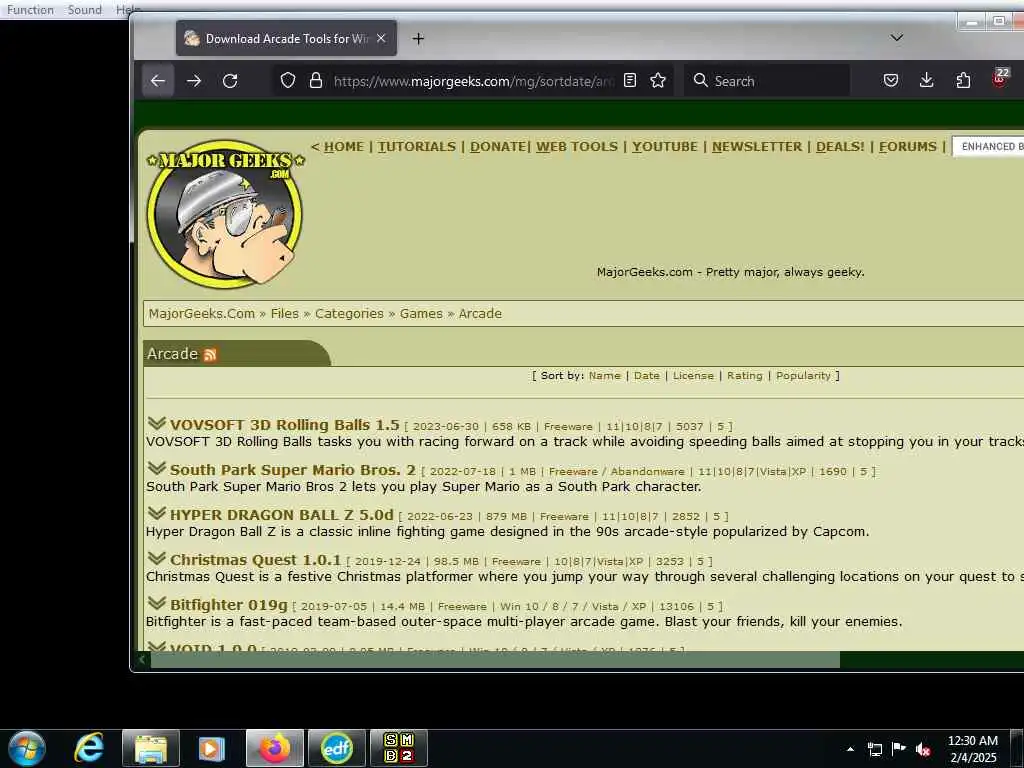The width and height of the screenshot is (1024, 768).
Task: Open the extensions puzzle icon
Action: tap(963, 80)
